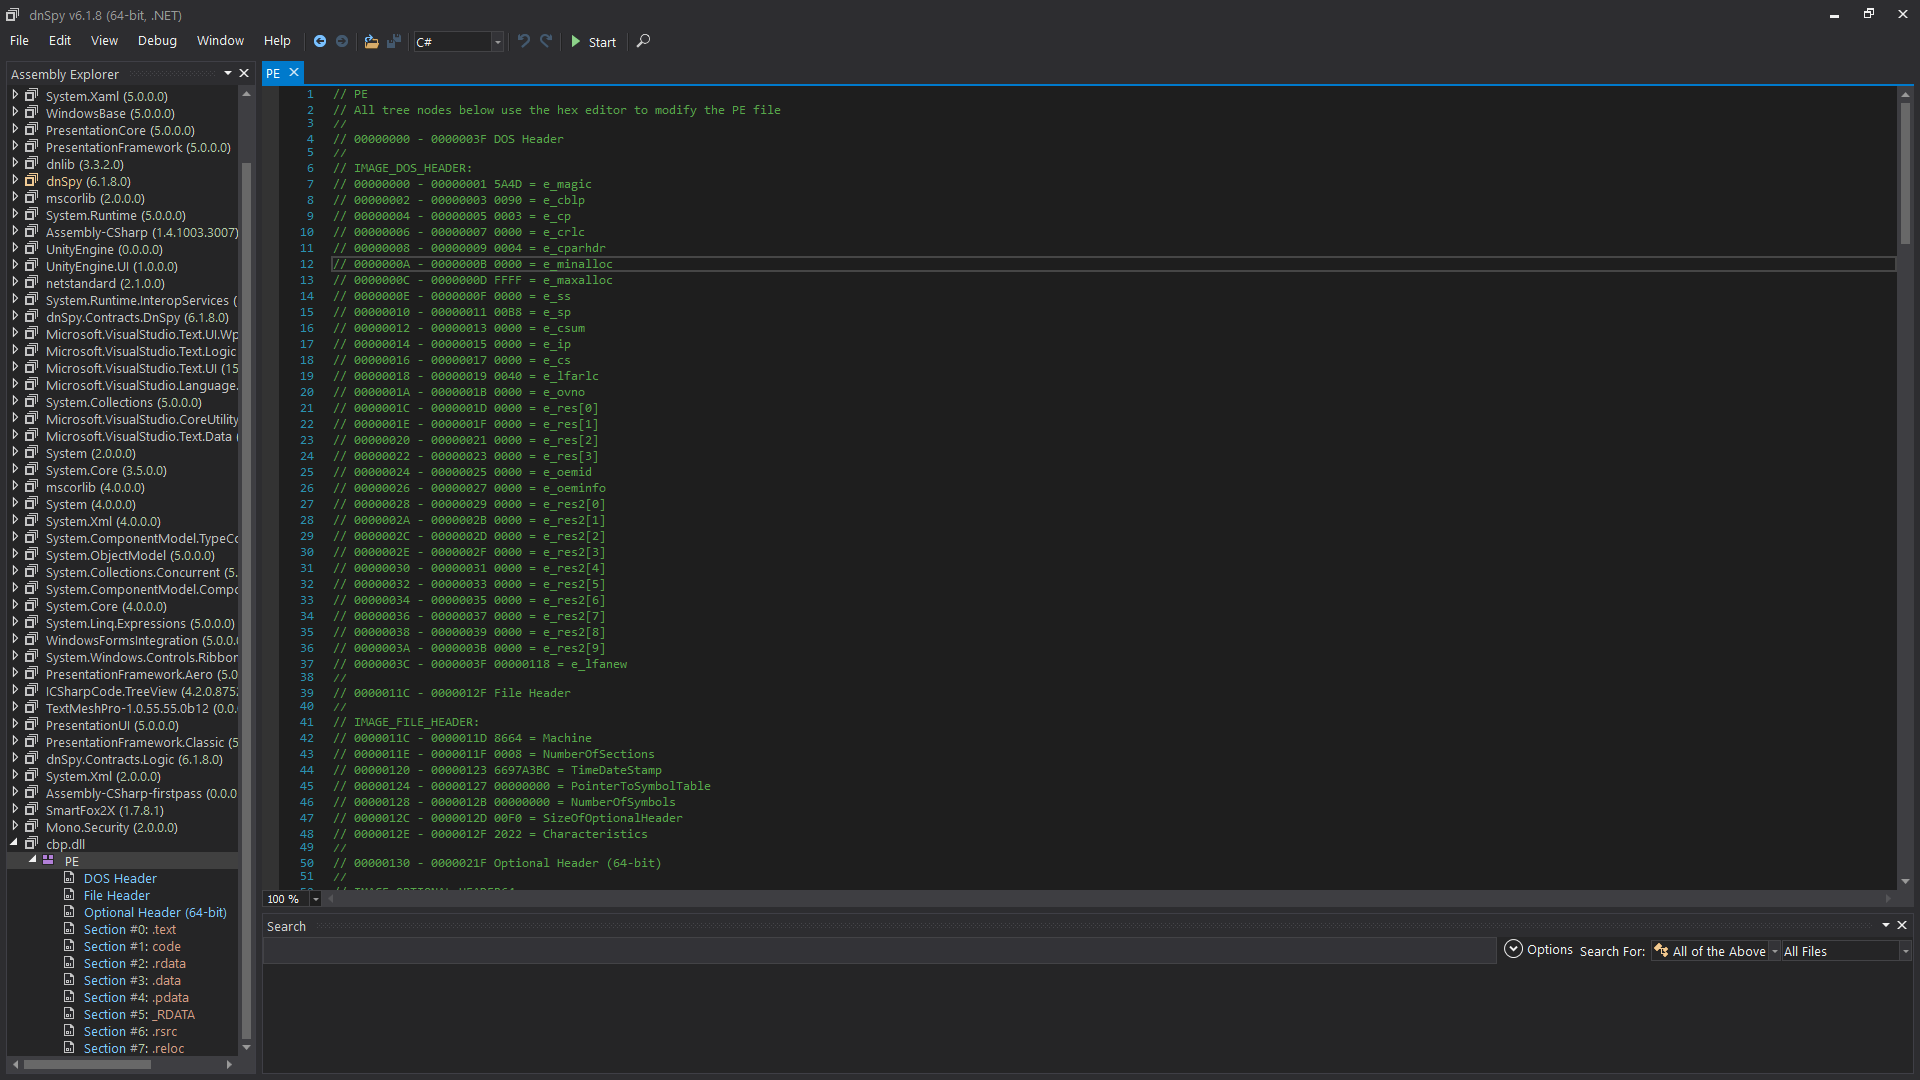Select the Optional Header (64-bit) node
Screen dimensions: 1920x1080
(x=155, y=912)
